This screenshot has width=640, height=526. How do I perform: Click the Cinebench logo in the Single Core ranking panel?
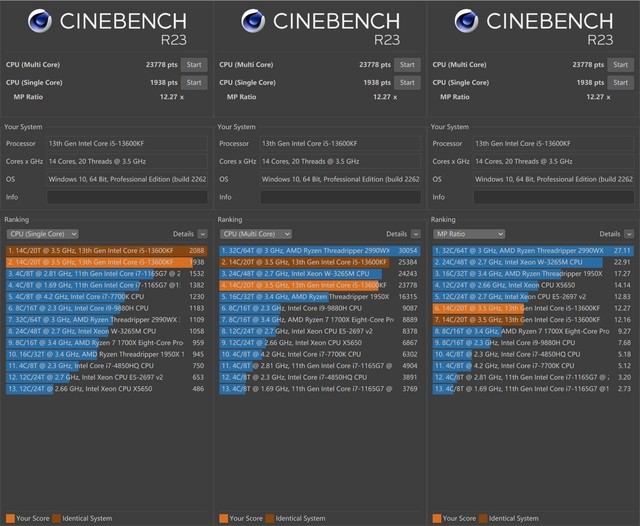click(40, 21)
